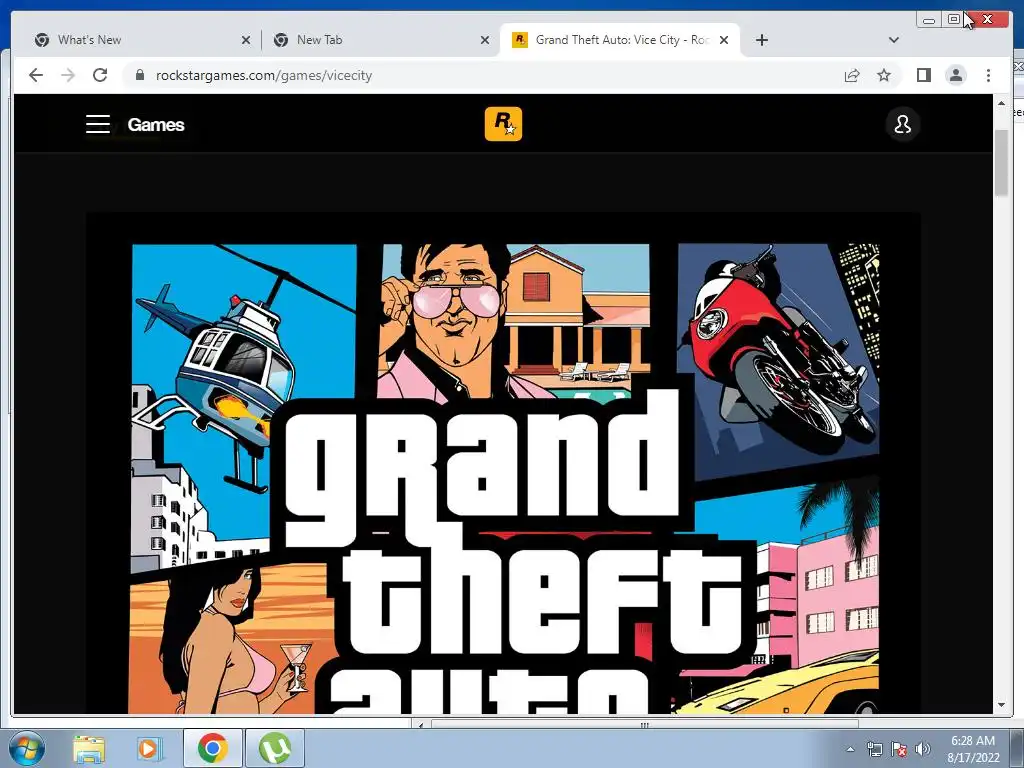The width and height of the screenshot is (1024, 768).
Task: Click the taskbar clock 6:28 AM
Action: pyautogui.click(x=973, y=741)
